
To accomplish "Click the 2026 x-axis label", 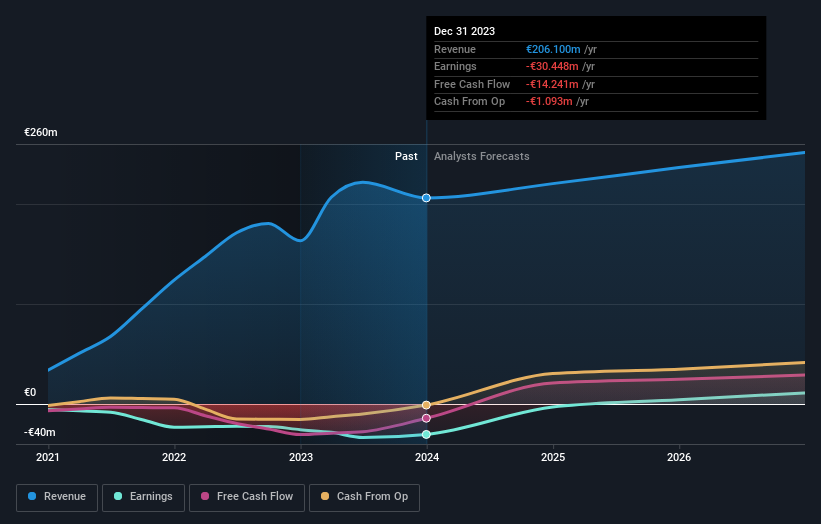I will click(x=679, y=457).
